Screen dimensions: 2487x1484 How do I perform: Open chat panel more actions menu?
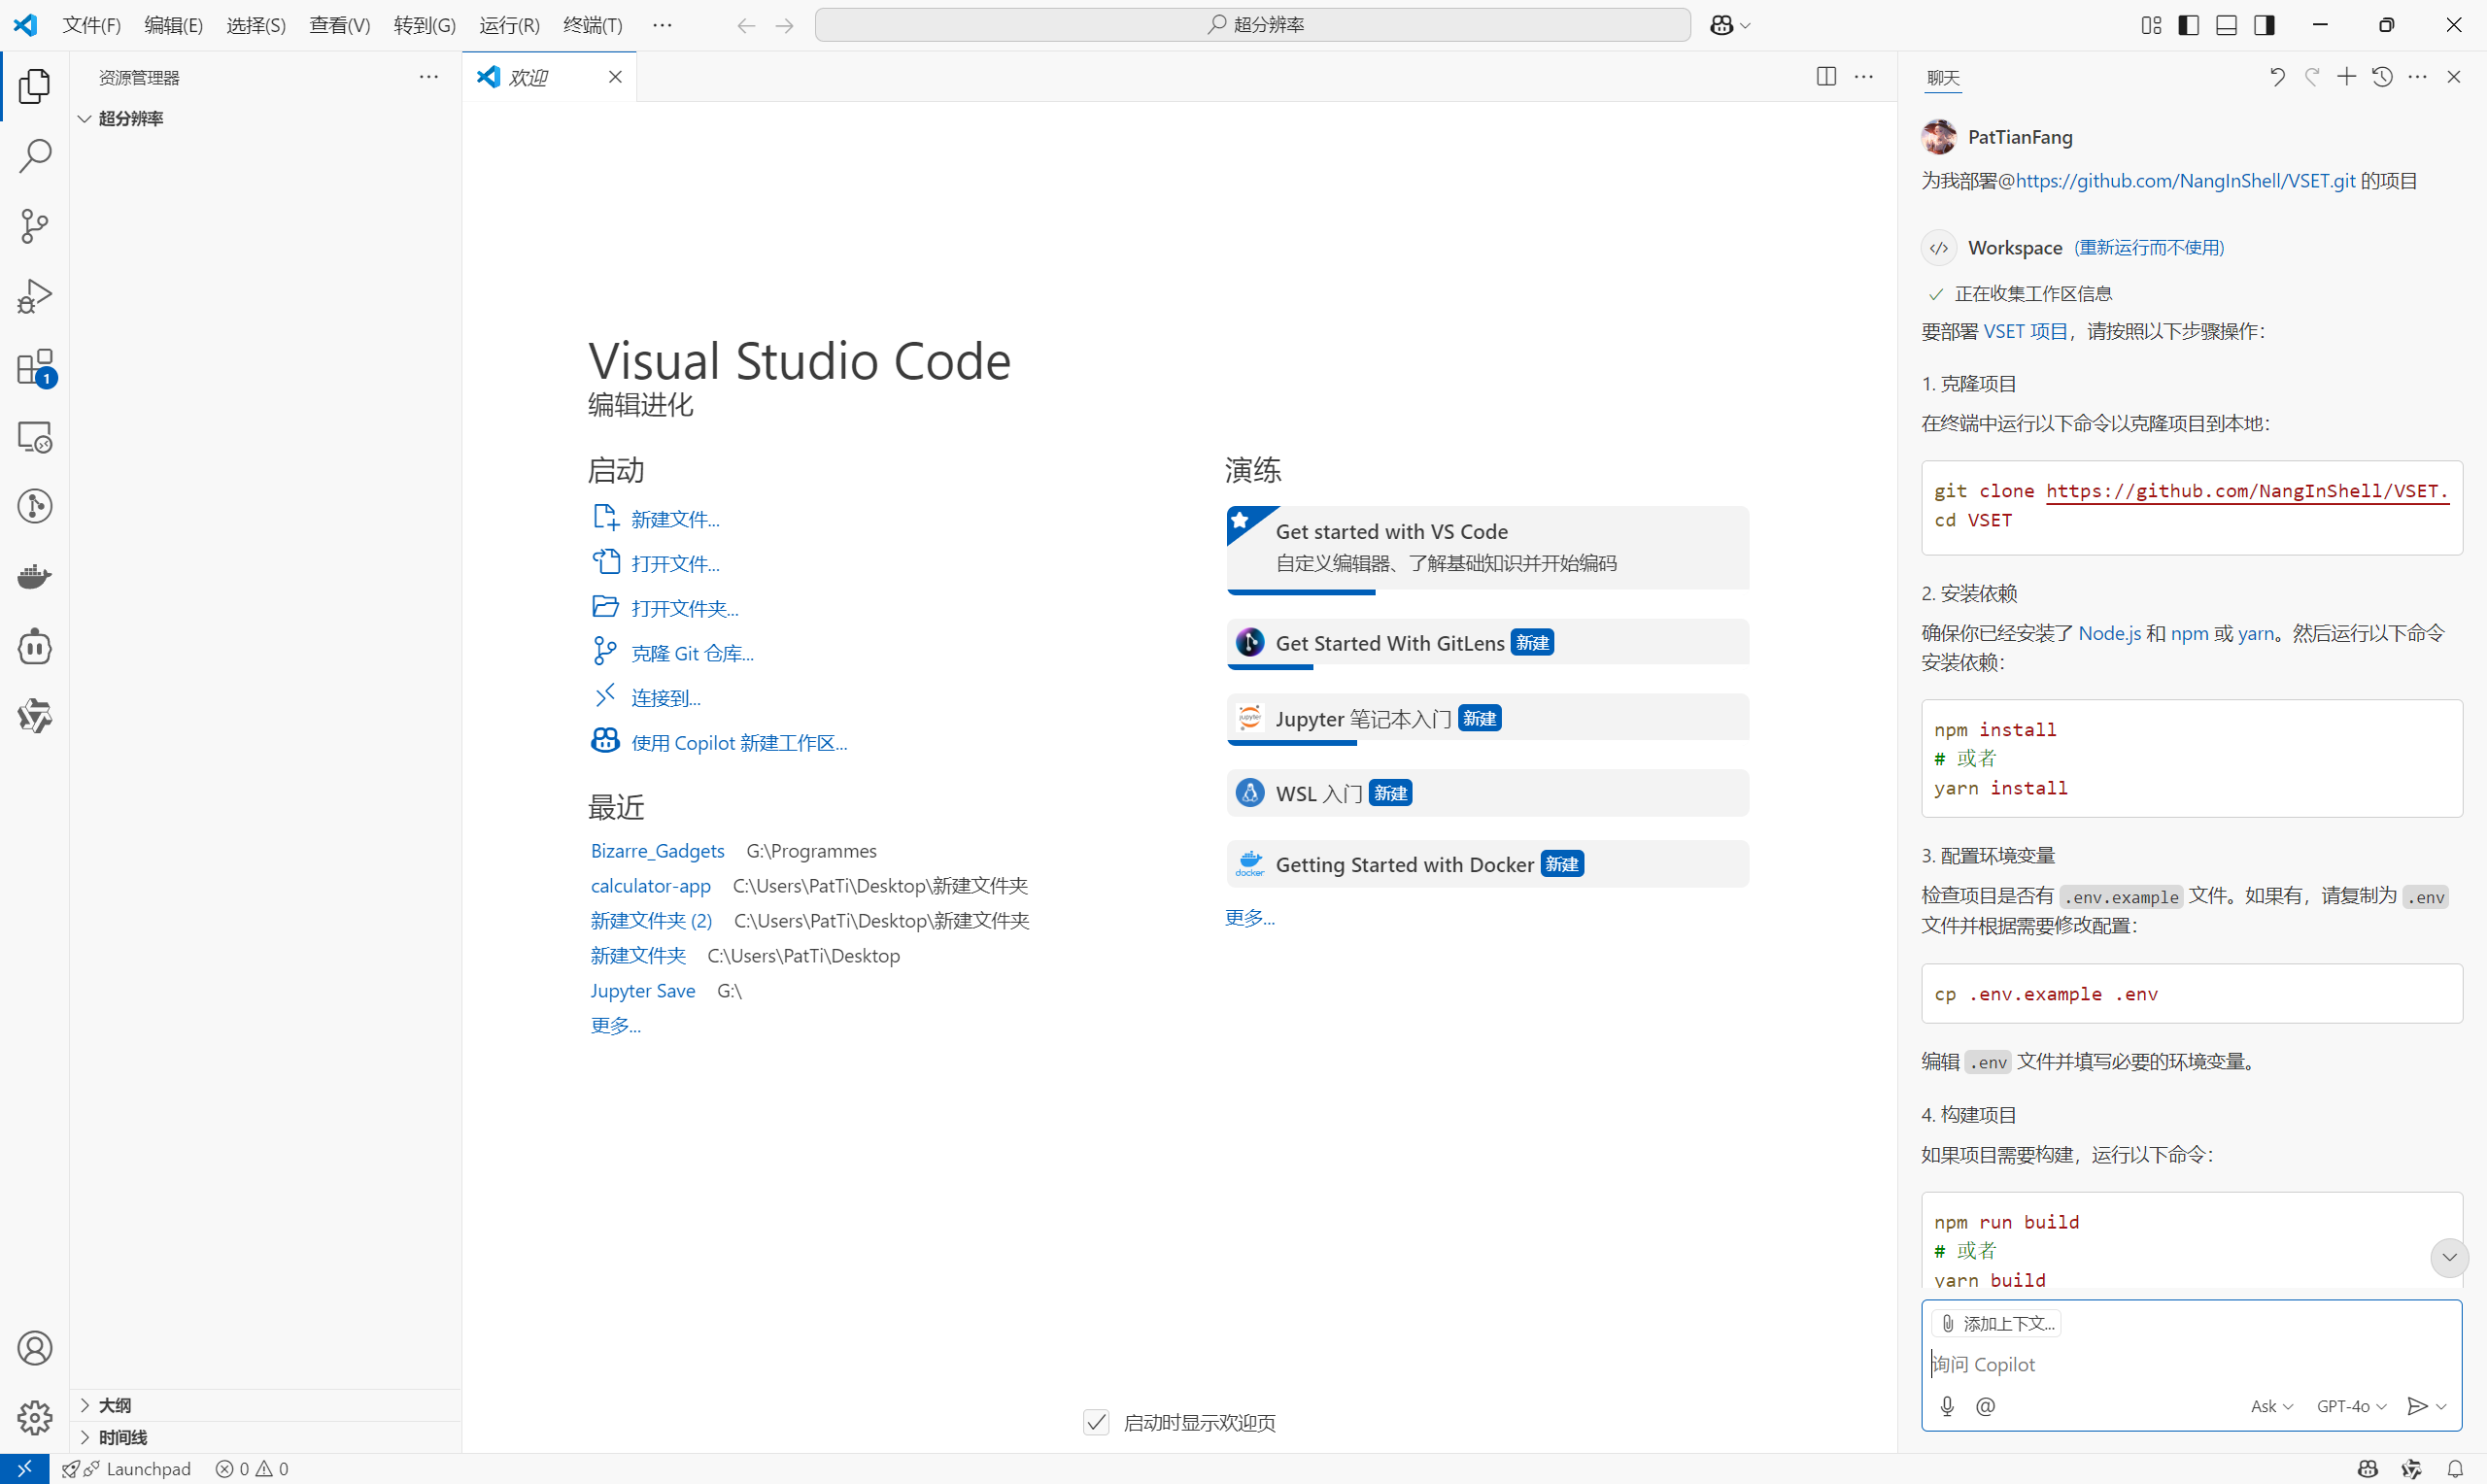[x=2418, y=77]
